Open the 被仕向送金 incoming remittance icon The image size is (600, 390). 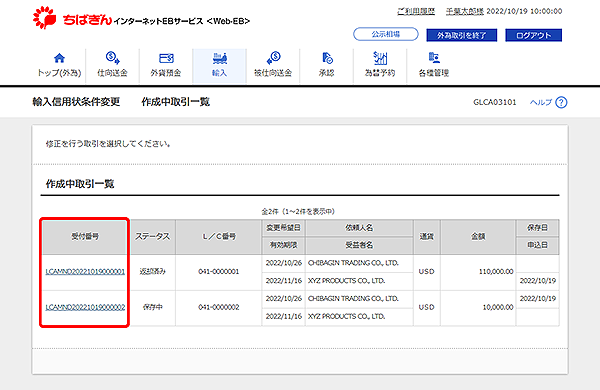click(273, 58)
